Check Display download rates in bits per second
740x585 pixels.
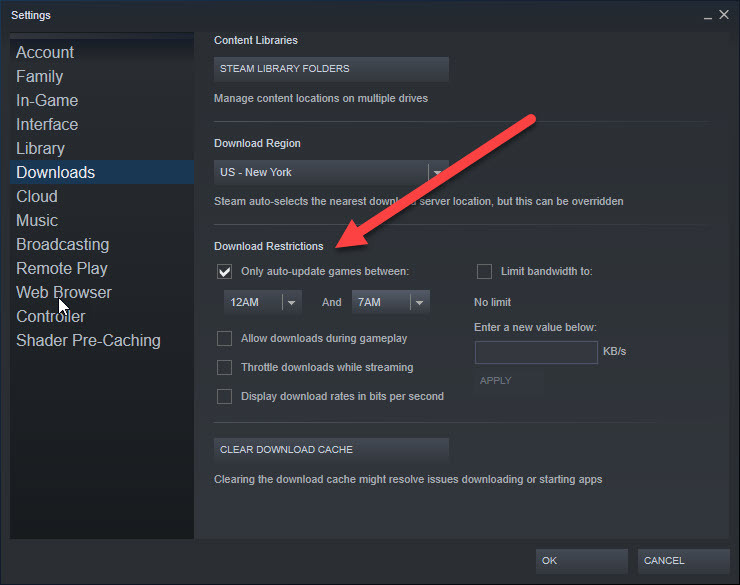tap(225, 396)
